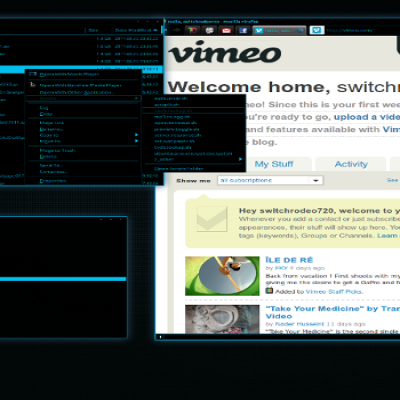Click the checkmark icon in welcome notice
Image resolution: width=400 pixels, height=400 pixels.
[x=212, y=219]
